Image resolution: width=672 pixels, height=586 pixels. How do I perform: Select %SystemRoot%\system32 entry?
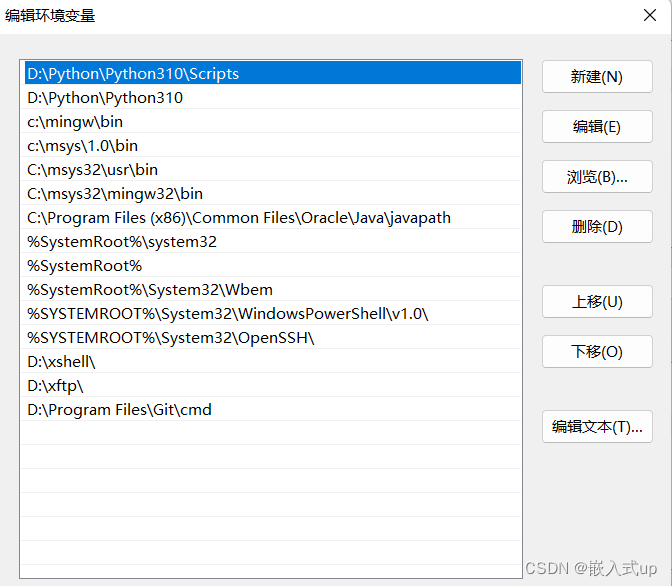point(273,241)
